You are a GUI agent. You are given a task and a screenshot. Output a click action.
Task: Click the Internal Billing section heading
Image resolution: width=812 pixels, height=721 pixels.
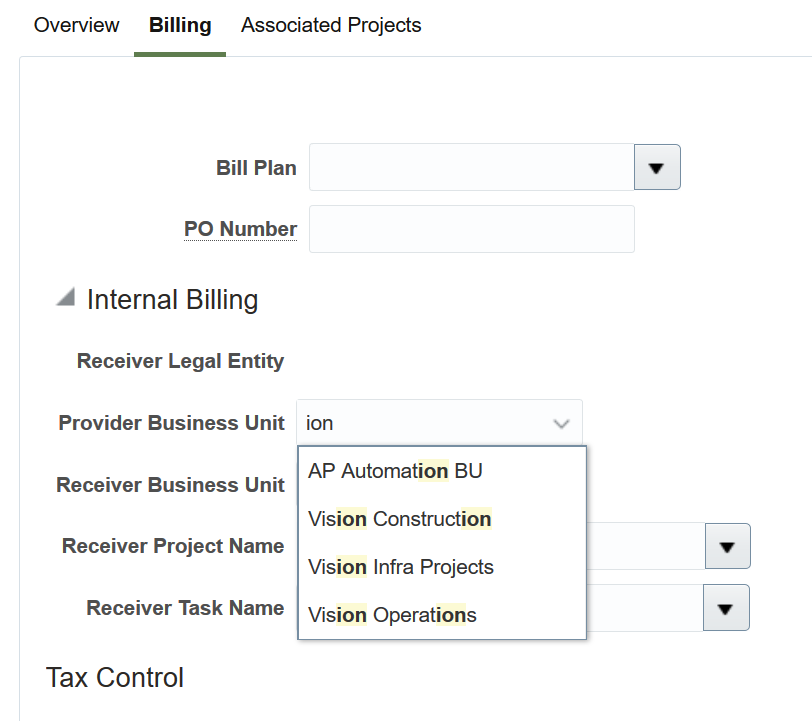point(172,299)
